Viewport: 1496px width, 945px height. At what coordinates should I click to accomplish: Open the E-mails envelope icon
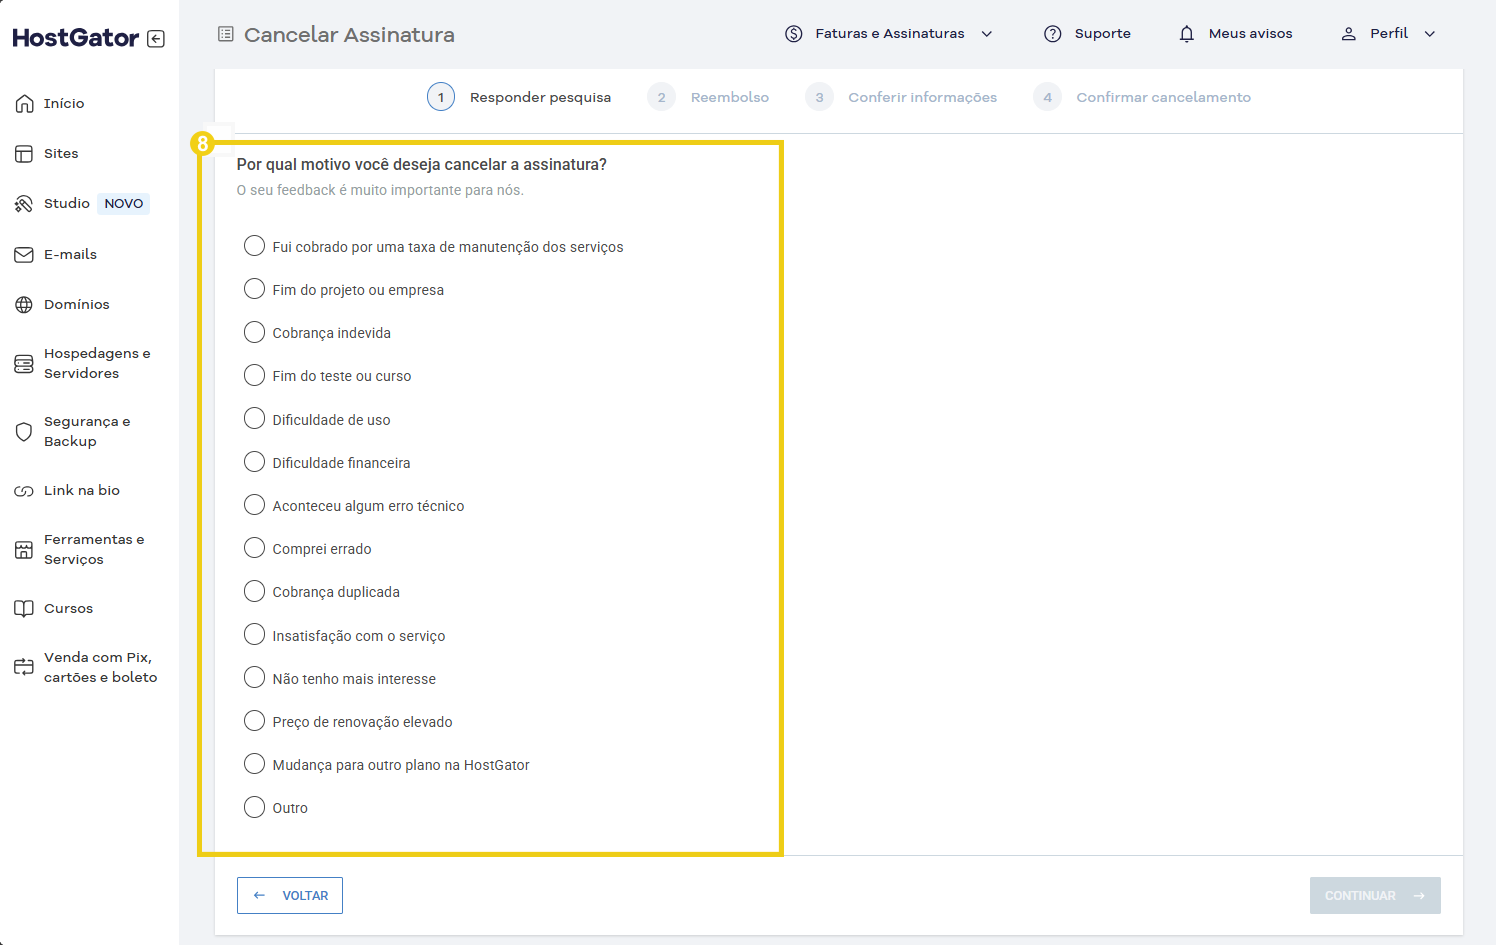tap(23, 254)
